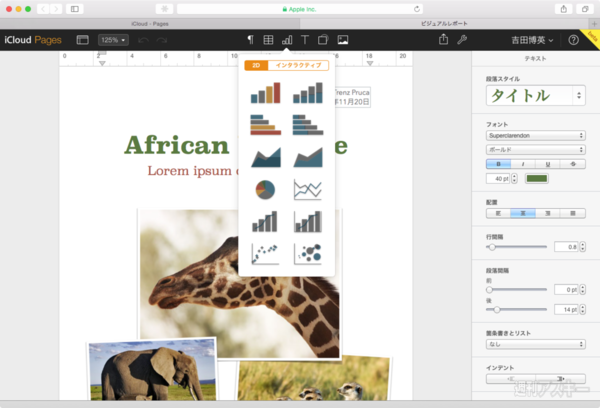This screenshot has width=600, height=408.
Task: Align text right
Action: click(548, 213)
